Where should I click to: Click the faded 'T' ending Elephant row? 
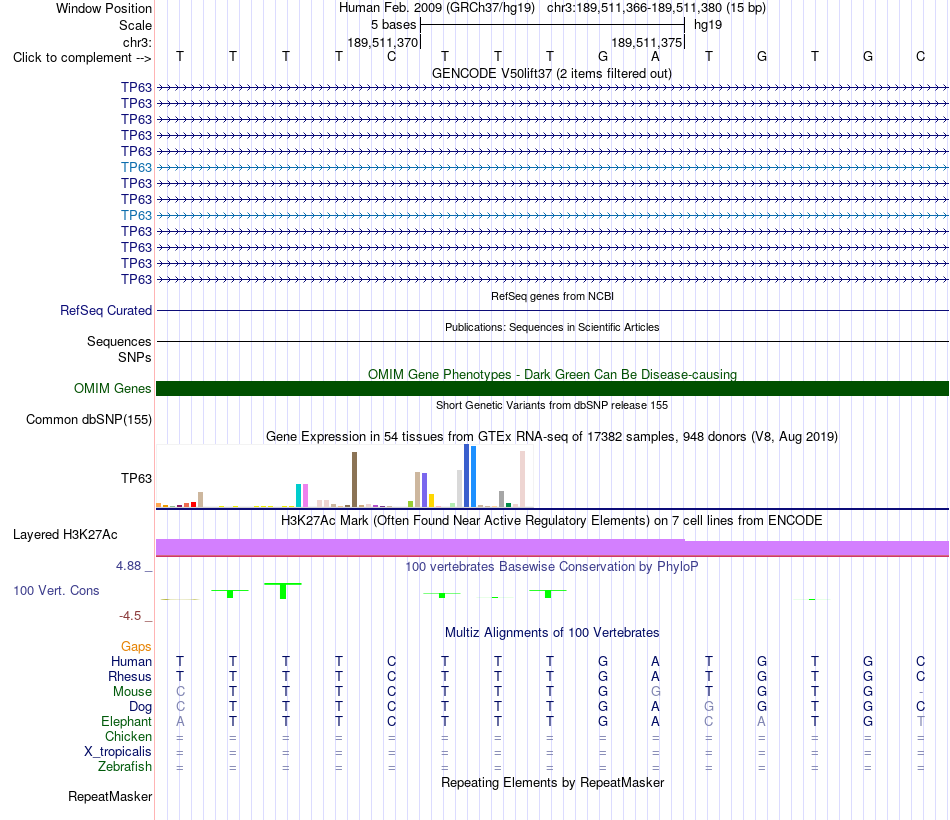point(920,721)
